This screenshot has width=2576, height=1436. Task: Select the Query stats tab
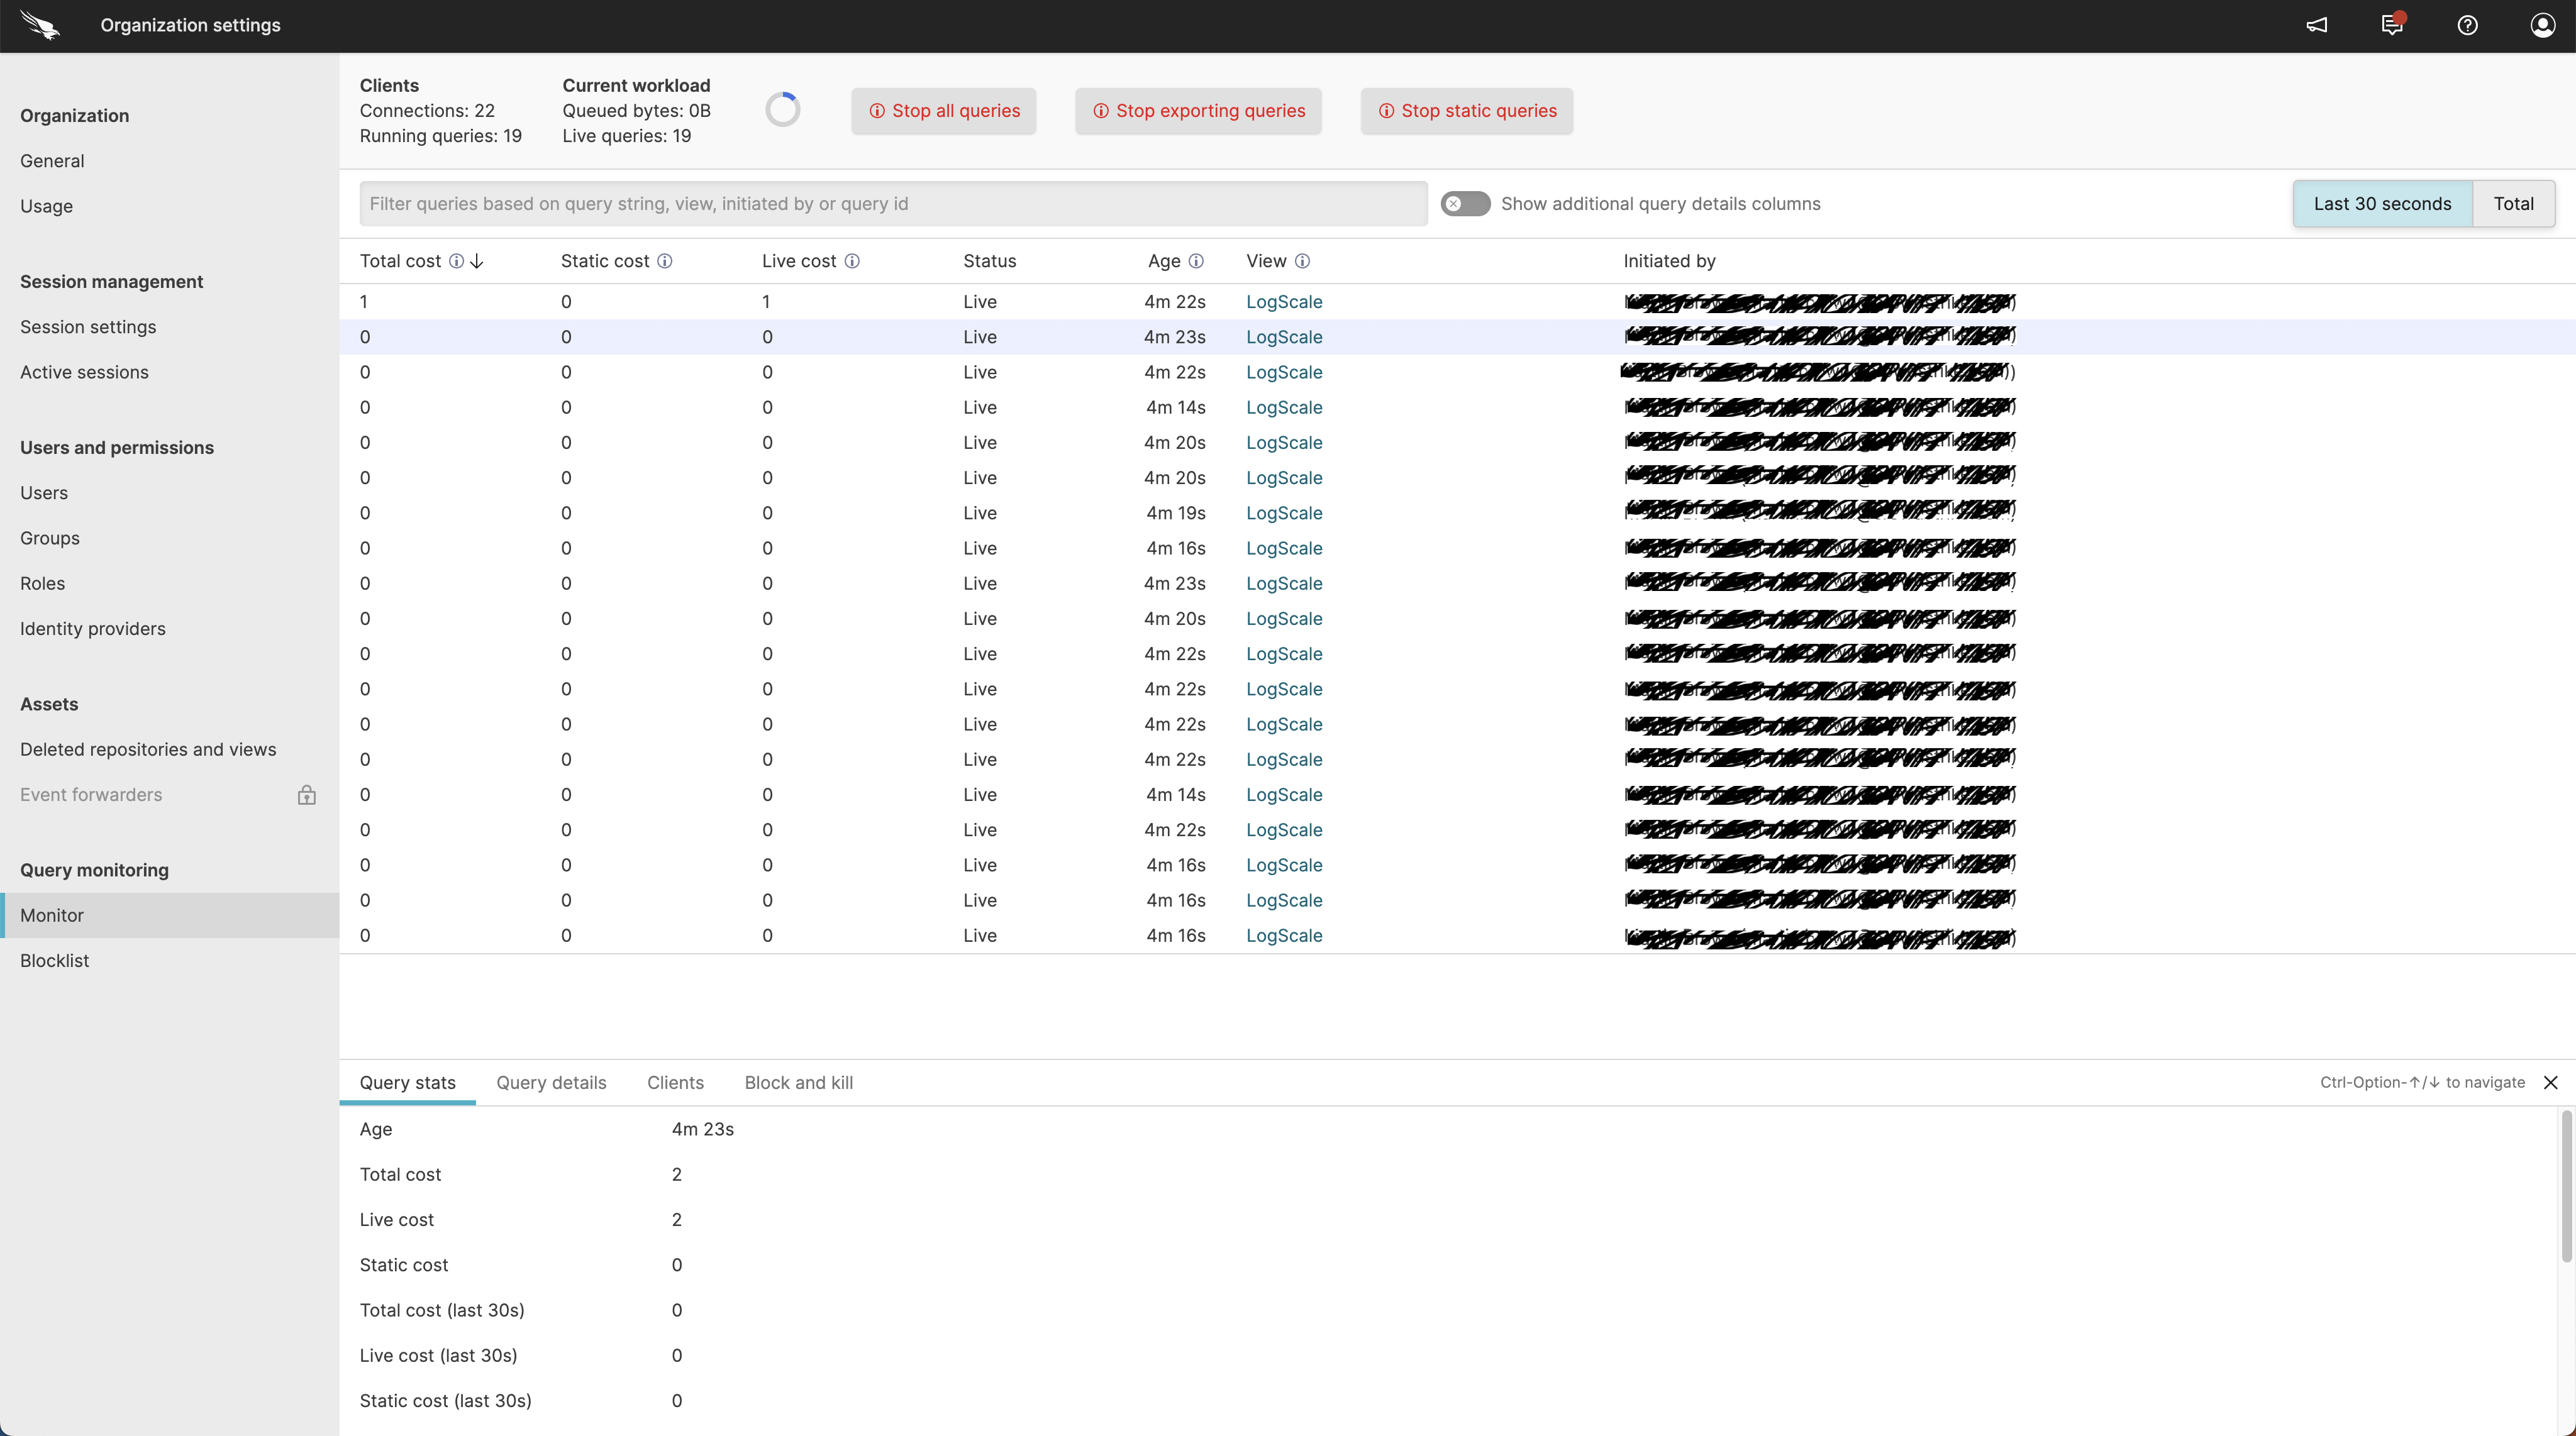(407, 1082)
